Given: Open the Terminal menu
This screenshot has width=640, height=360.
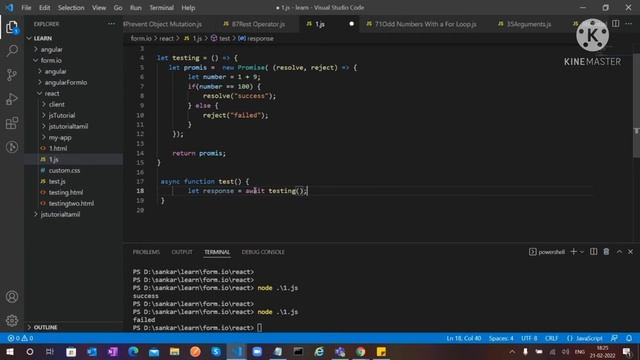Looking at the screenshot, I should point(161,8).
